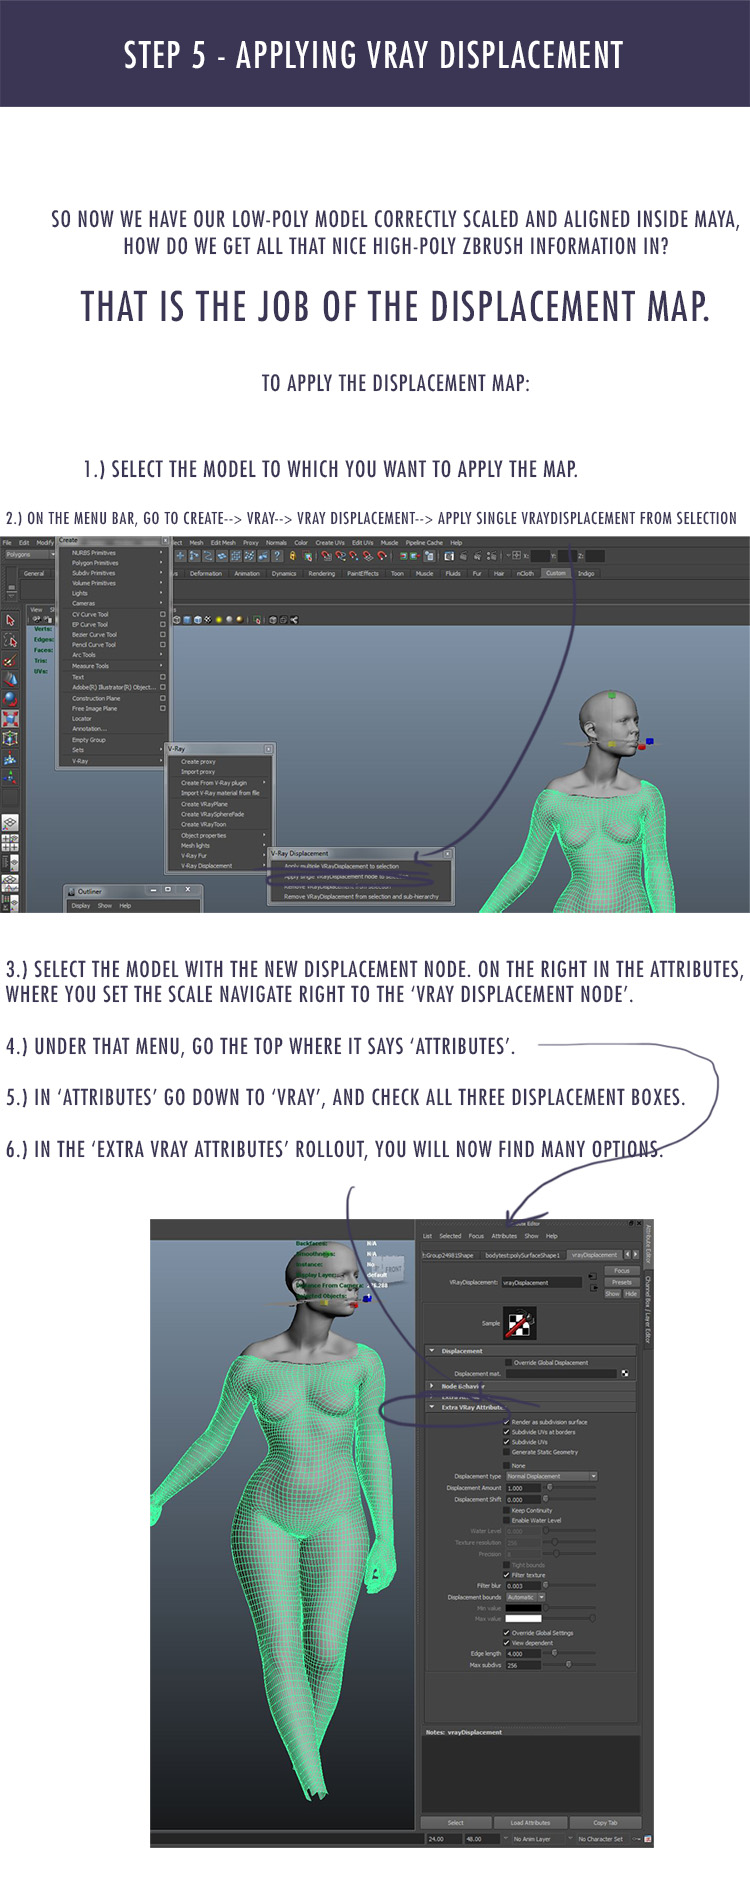Open the Displacement type dropdown
The height and width of the screenshot is (1882, 750).
tap(551, 1476)
